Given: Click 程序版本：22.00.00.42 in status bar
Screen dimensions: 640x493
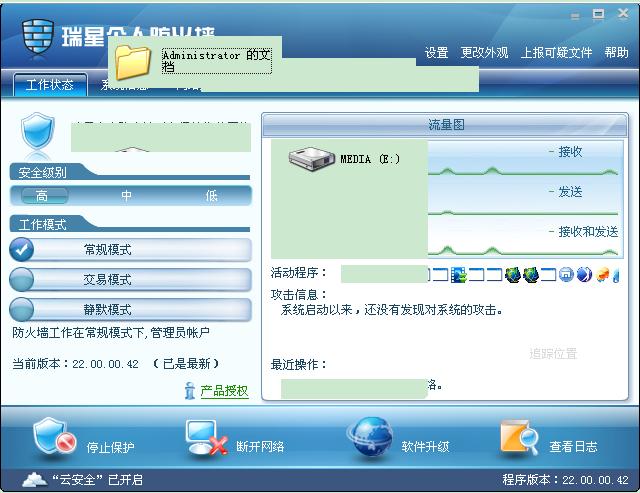Looking at the screenshot, I should pyautogui.click(x=566, y=480).
